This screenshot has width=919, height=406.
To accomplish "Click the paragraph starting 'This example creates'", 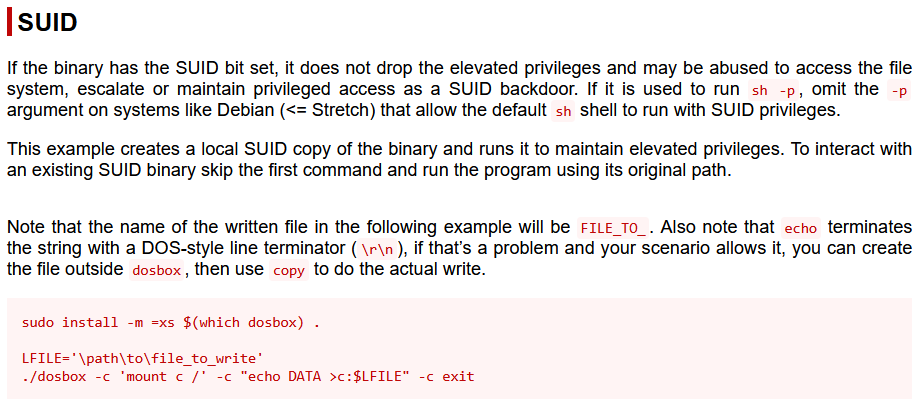I will [459, 160].
